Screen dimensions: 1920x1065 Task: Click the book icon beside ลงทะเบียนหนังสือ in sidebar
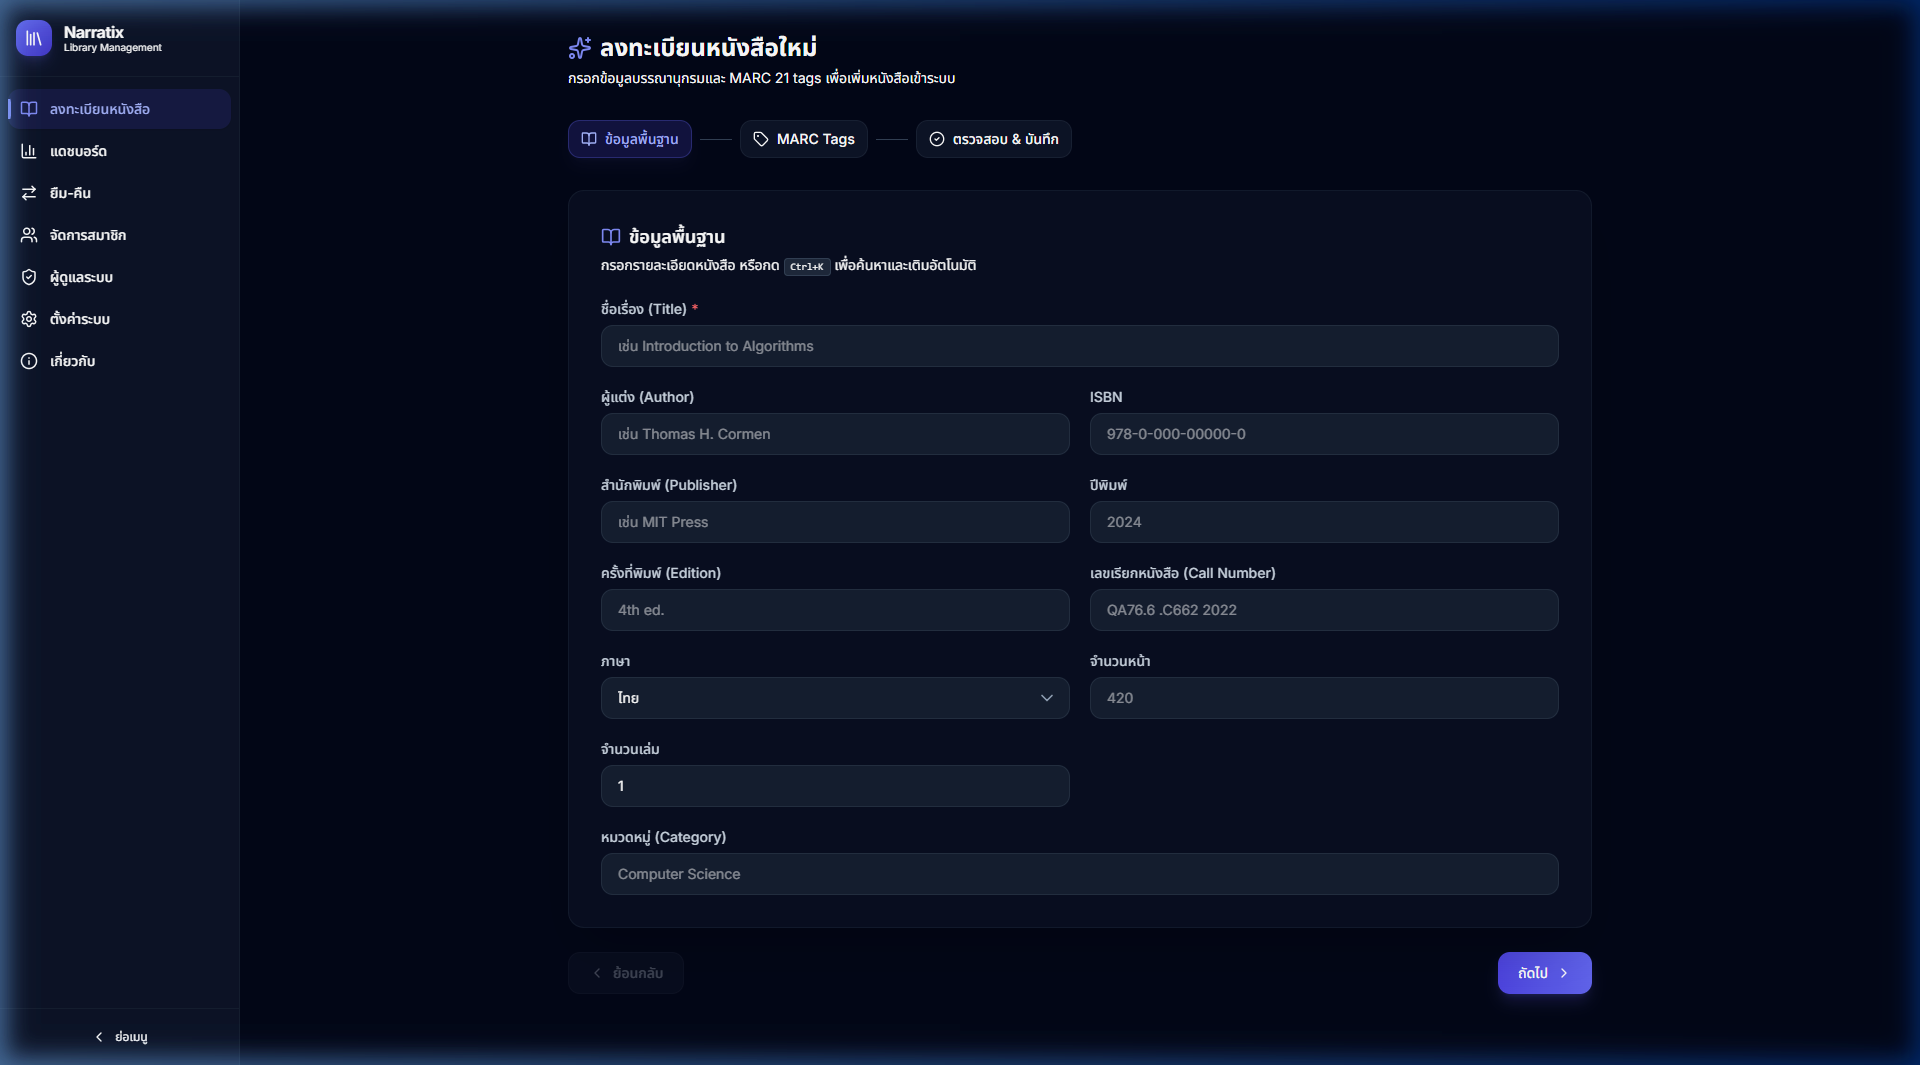pyautogui.click(x=29, y=109)
